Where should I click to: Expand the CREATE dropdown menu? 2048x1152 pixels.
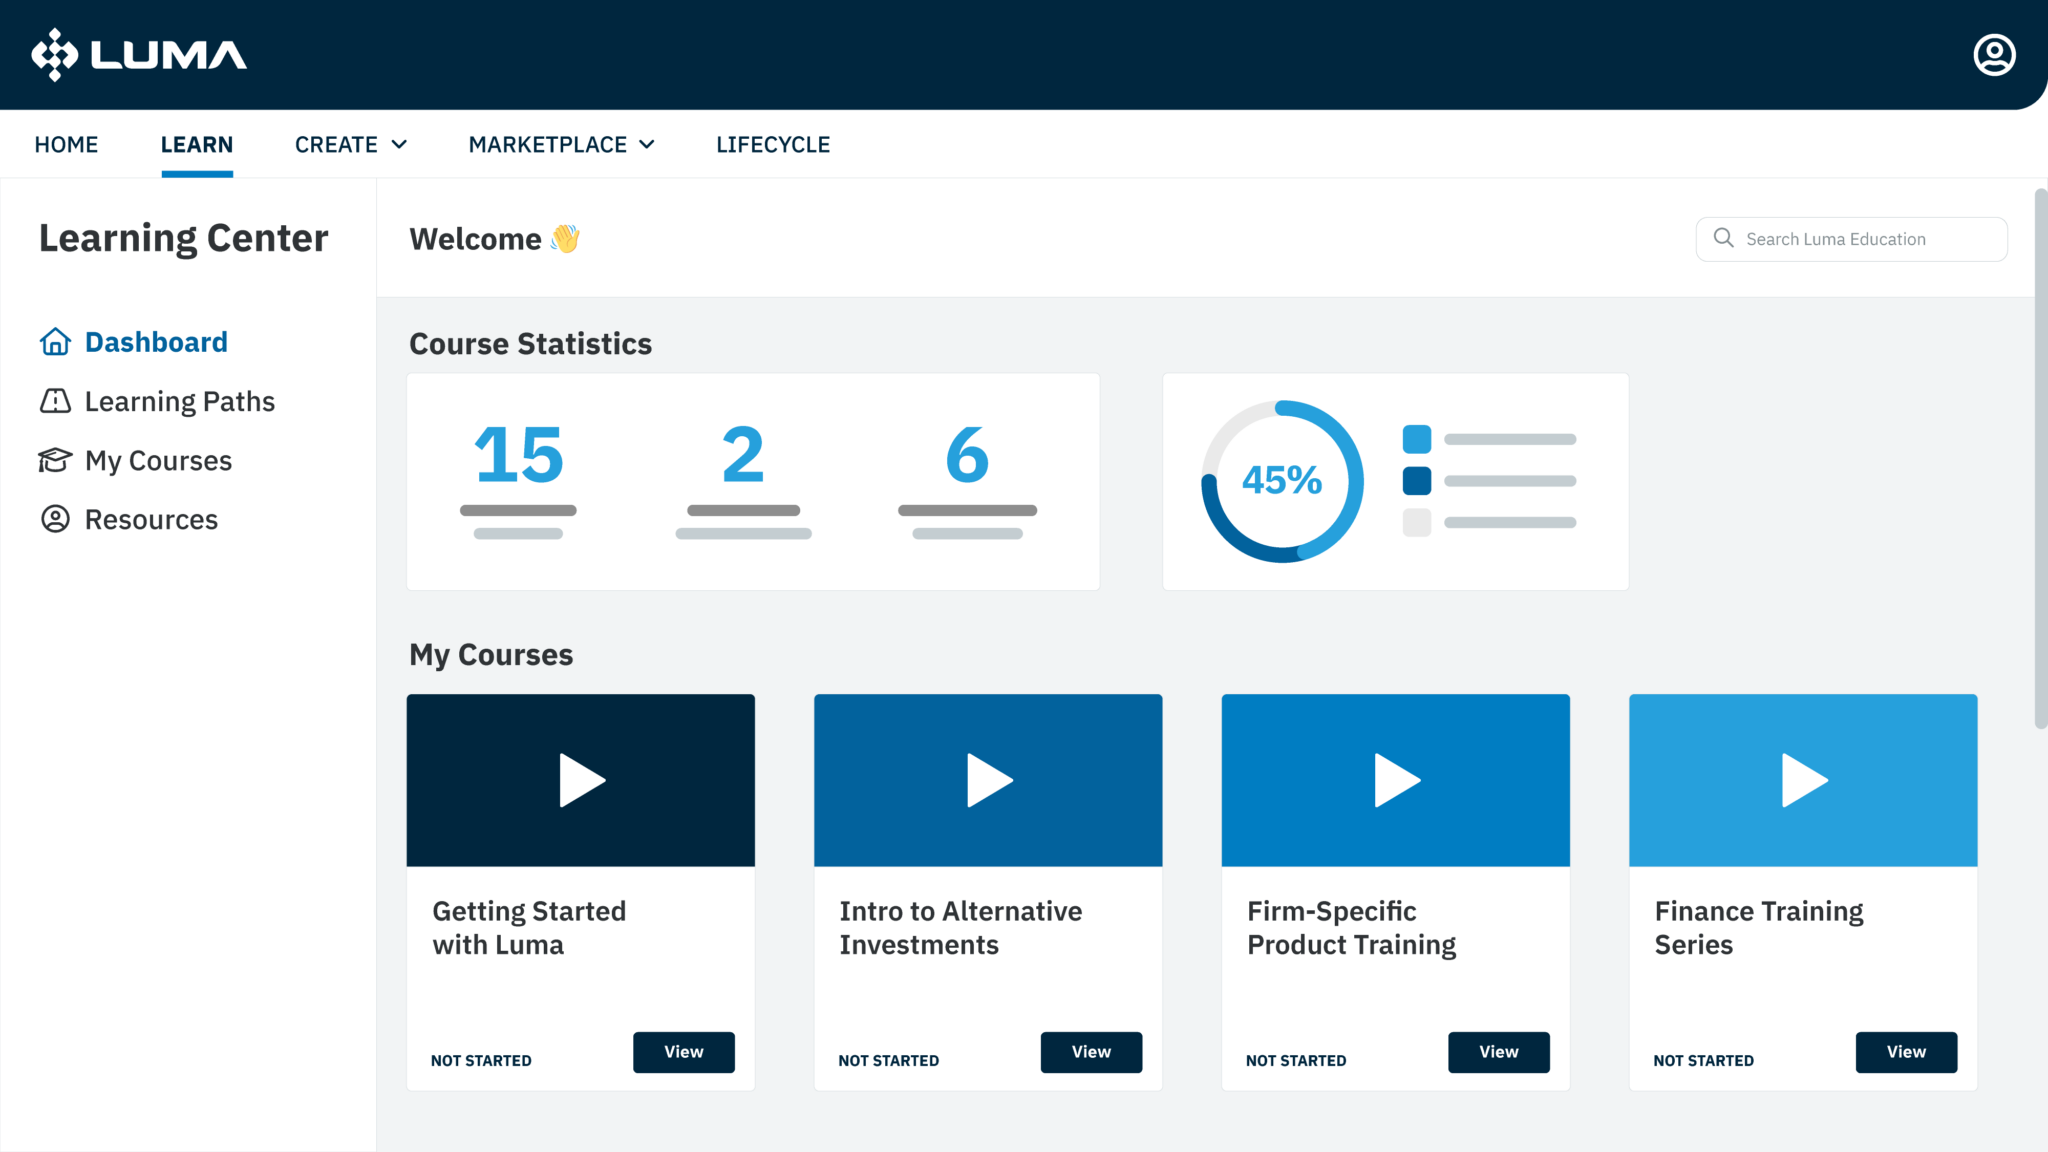coord(349,144)
